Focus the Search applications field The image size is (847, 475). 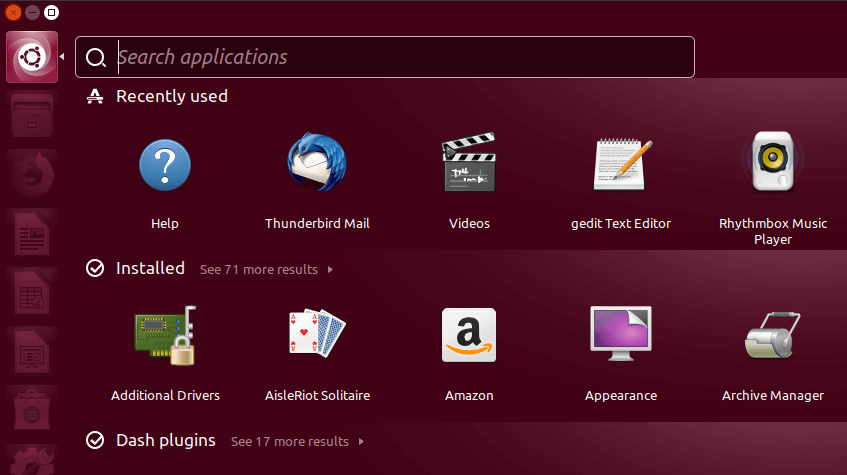tap(385, 57)
